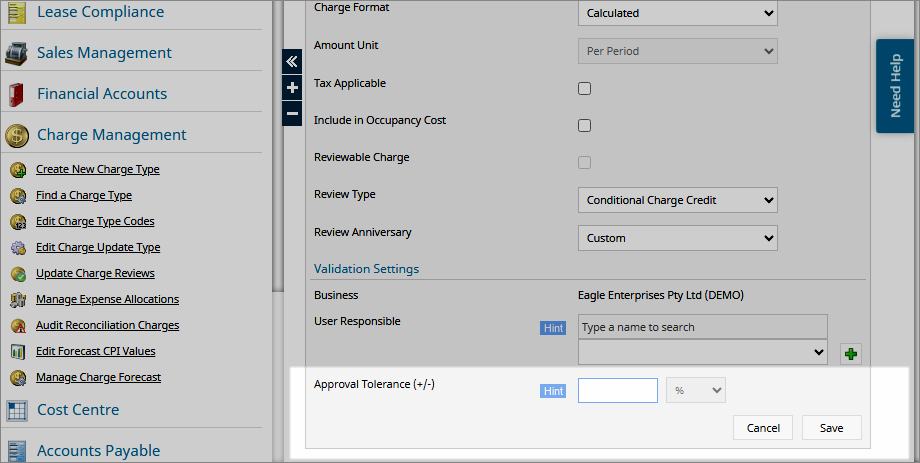This screenshot has width=920, height=463.
Task: Open the Review Anniversary dropdown
Action: (x=678, y=238)
